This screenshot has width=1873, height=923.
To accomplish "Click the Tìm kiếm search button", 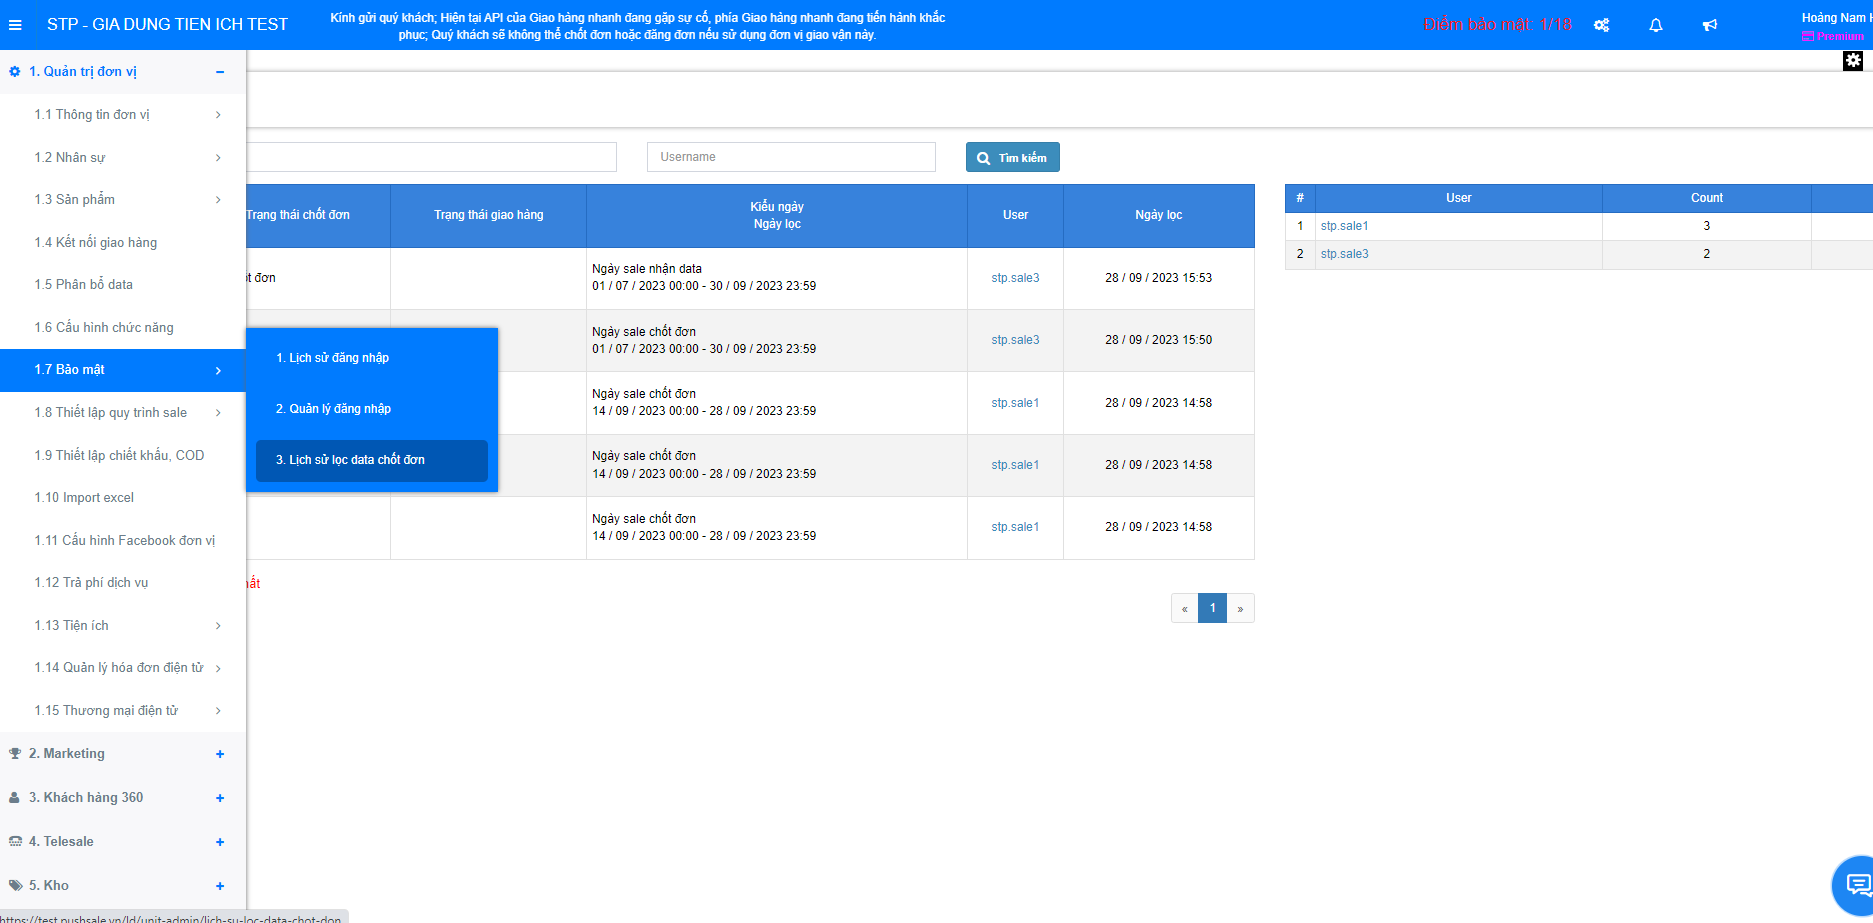I will pos(1012,158).
